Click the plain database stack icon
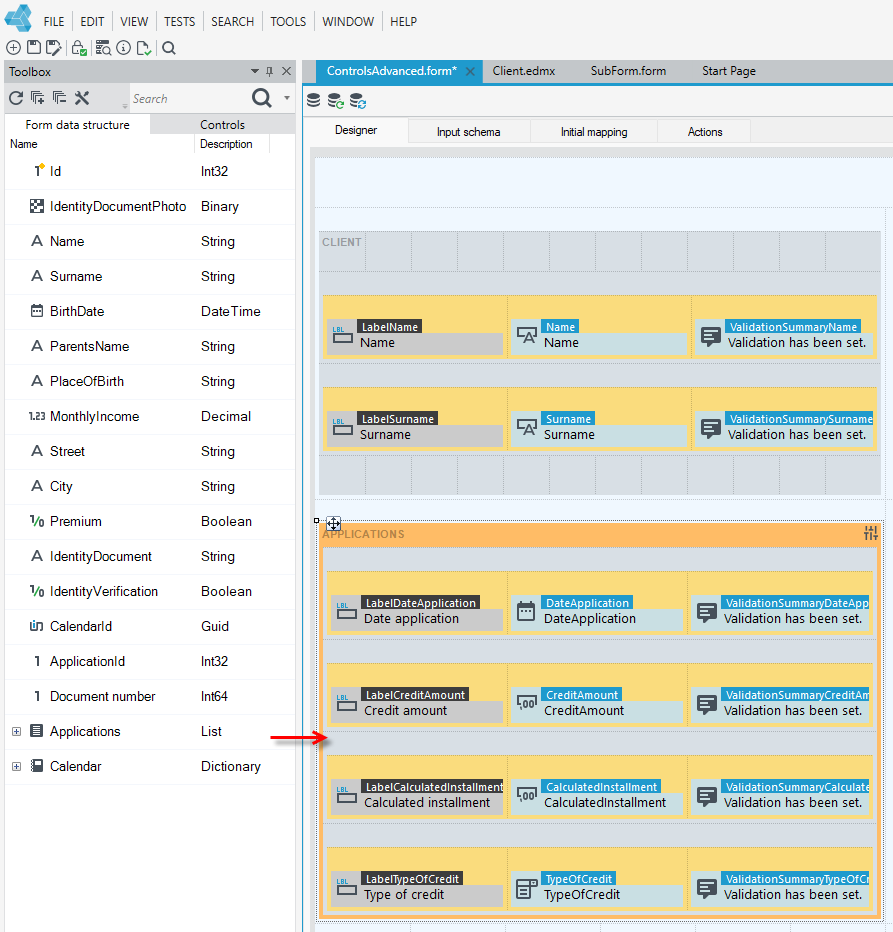This screenshot has height=932, width=893. [x=313, y=100]
